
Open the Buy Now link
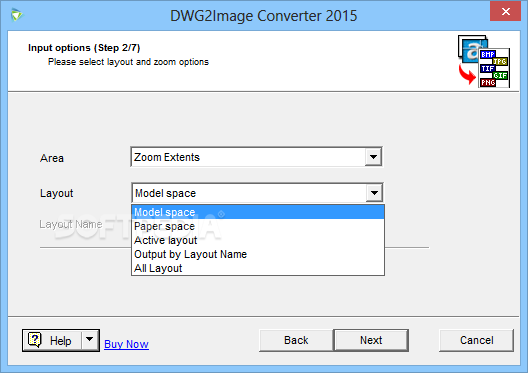click(x=126, y=344)
